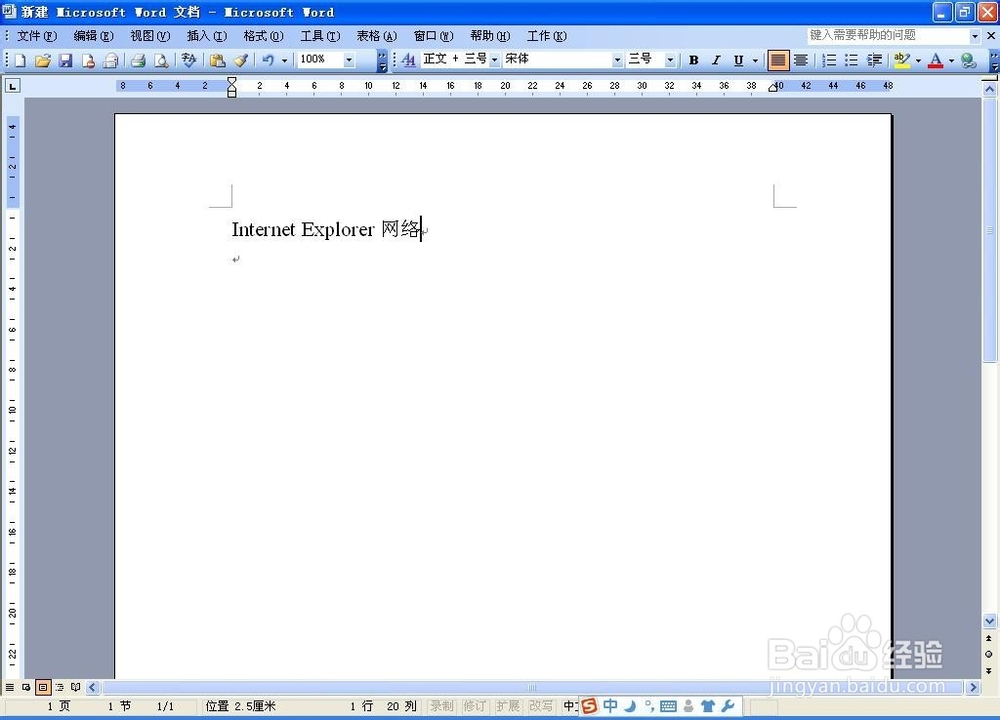Click the indent icon
Screen dimensions: 1000x720
[x=874, y=61]
